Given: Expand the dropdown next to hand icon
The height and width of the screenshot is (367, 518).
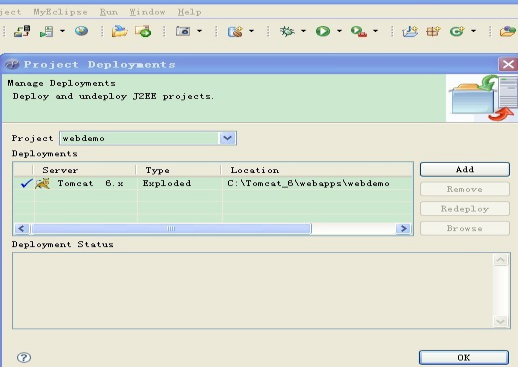Looking at the screenshot, I should click(x=252, y=31).
